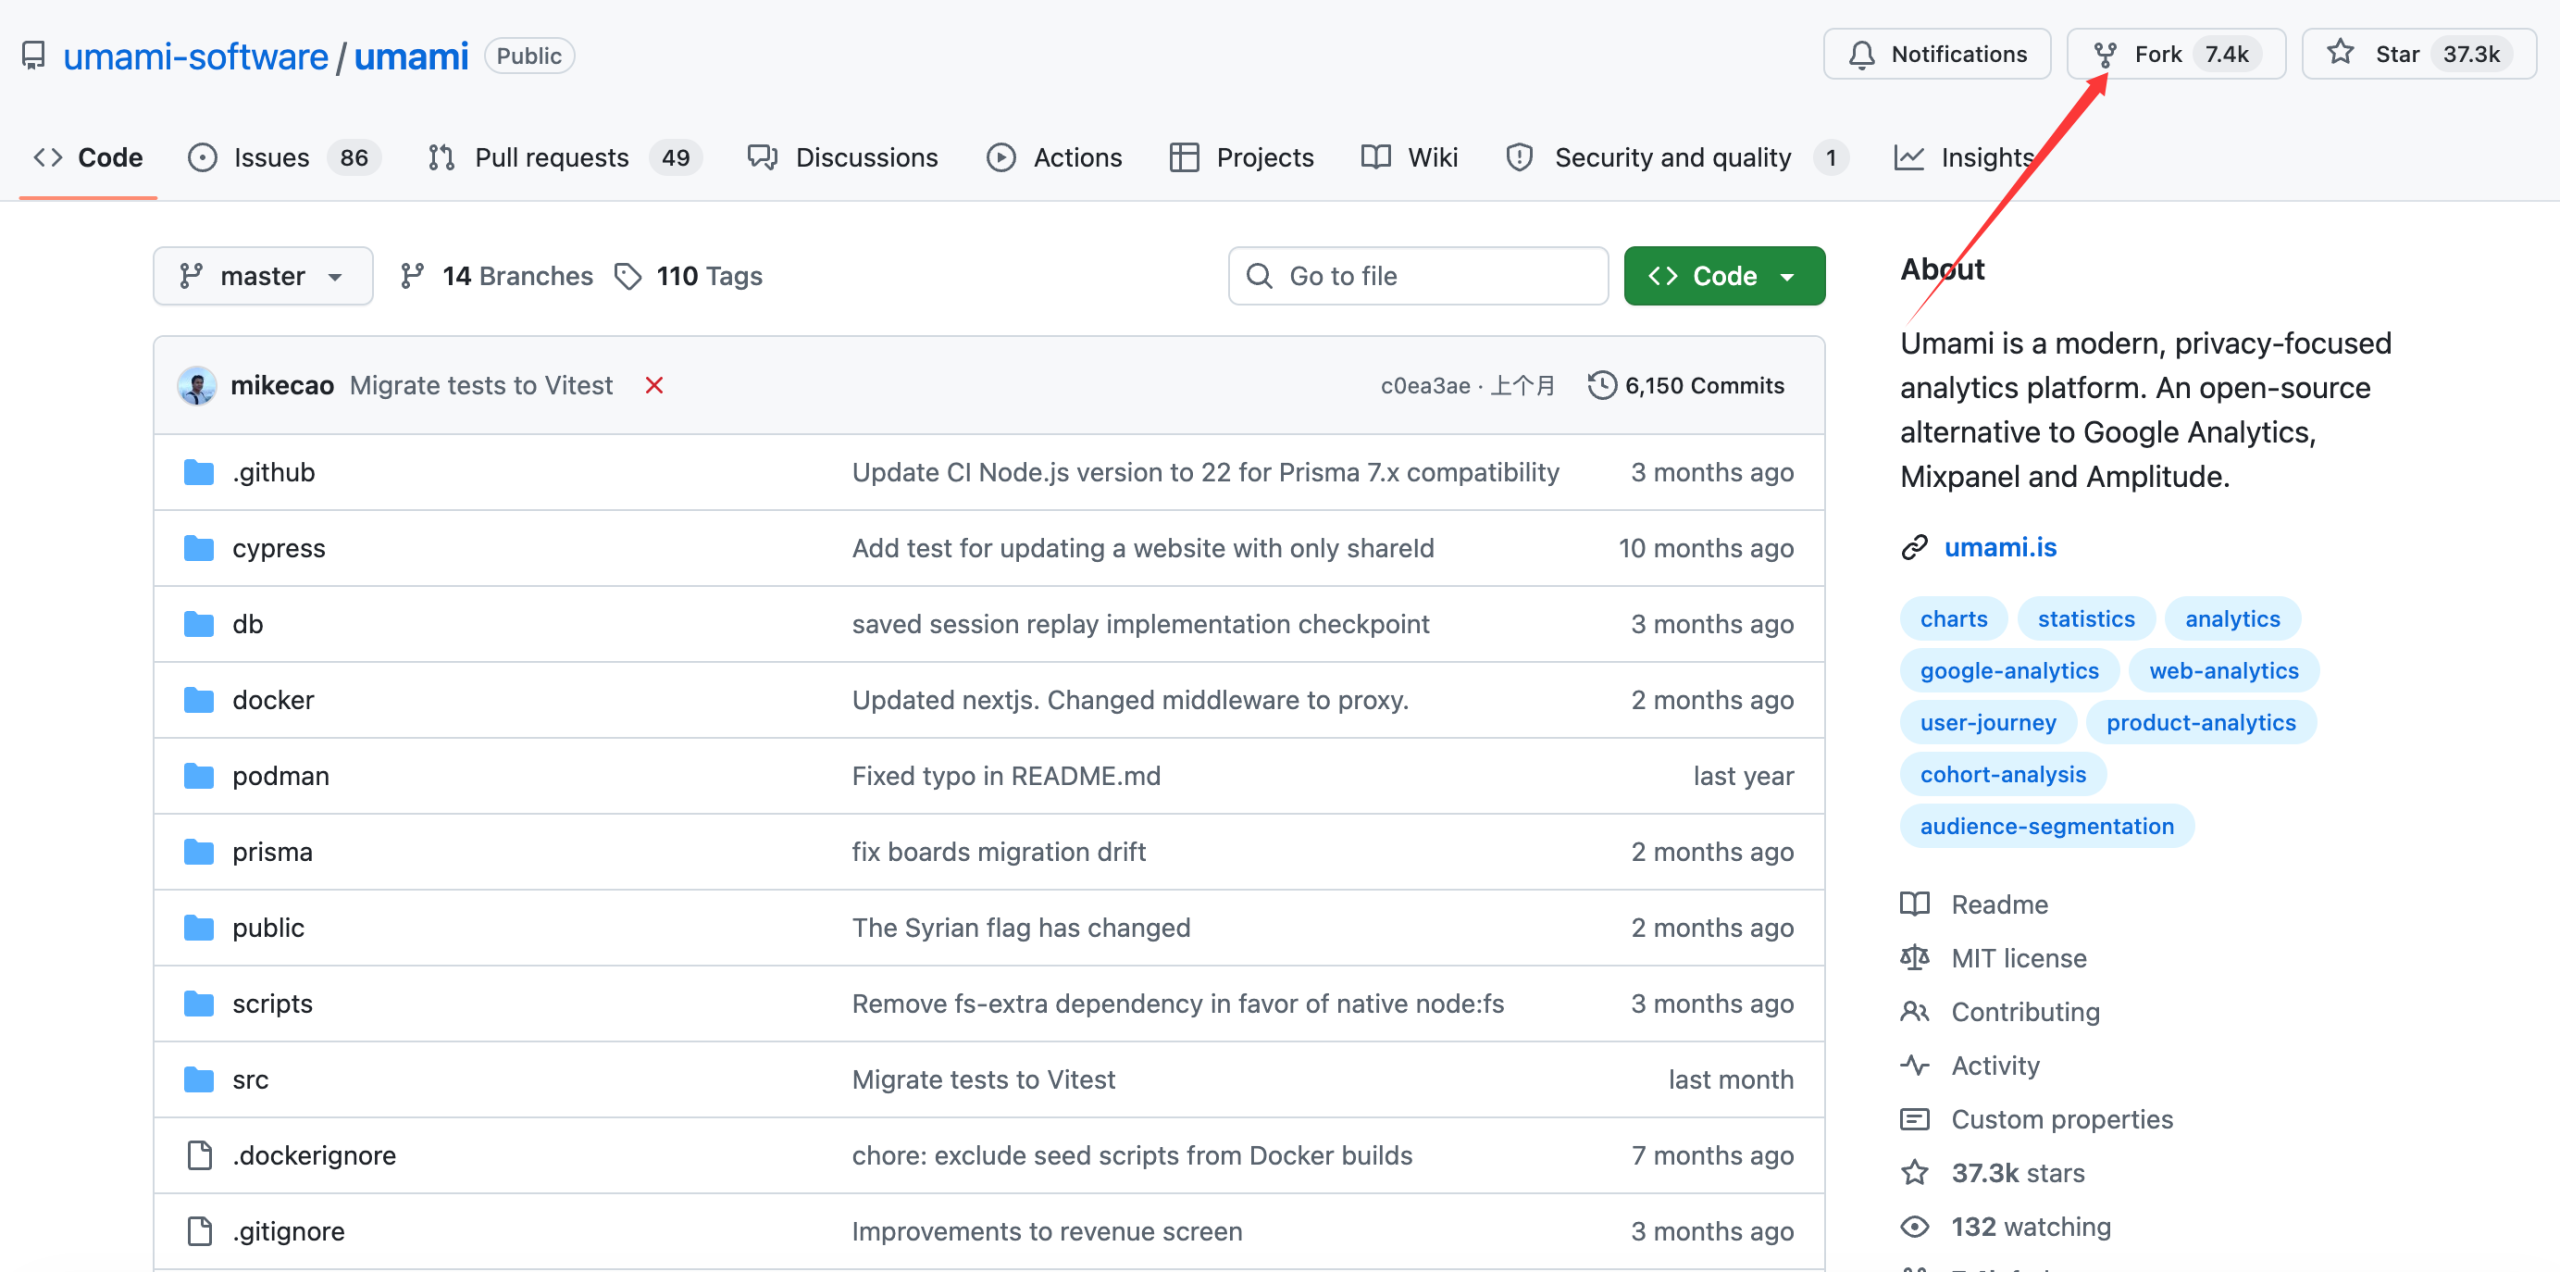Open the Security and quality tab
The width and height of the screenshot is (2560, 1272).
tap(1677, 158)
